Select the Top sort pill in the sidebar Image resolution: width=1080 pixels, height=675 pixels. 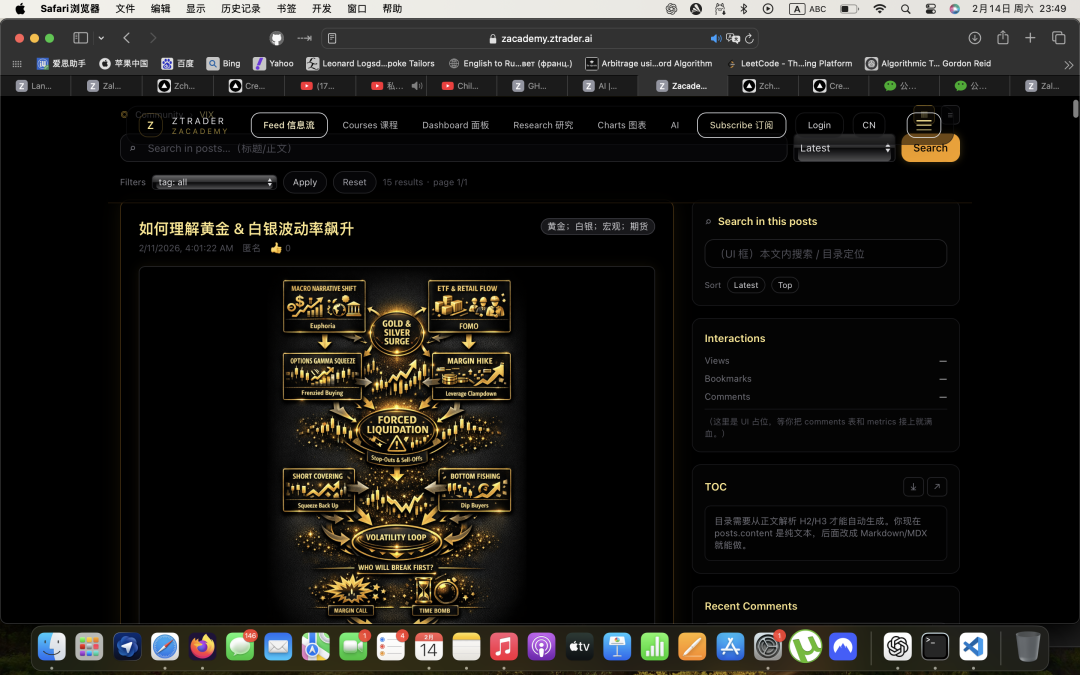pyautogui.click(x=785, y=285)
